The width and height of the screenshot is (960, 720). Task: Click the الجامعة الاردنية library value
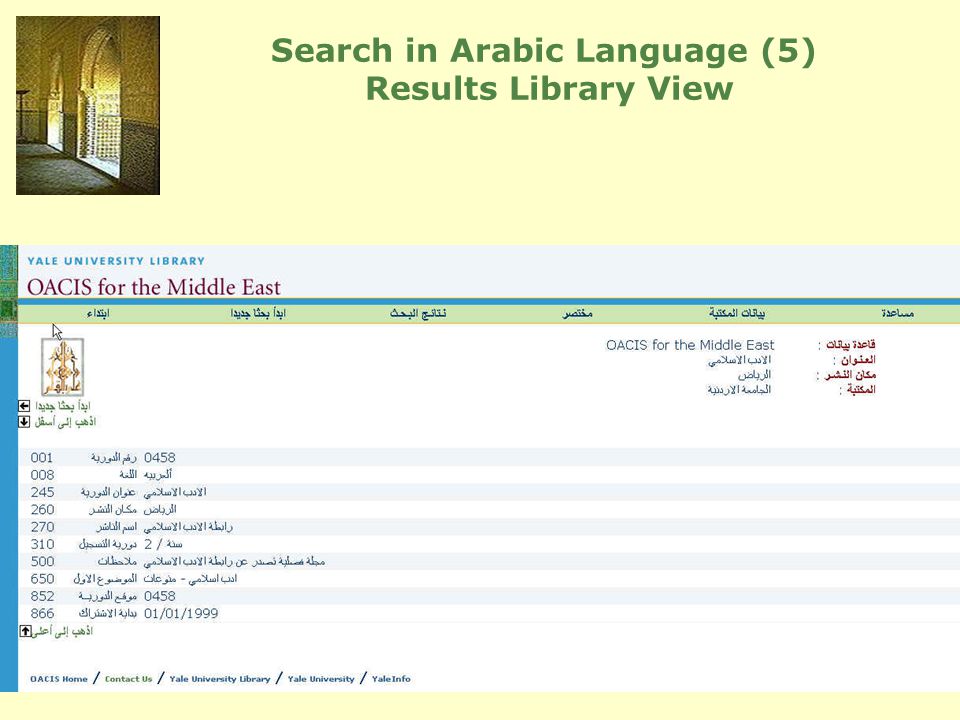739,389
